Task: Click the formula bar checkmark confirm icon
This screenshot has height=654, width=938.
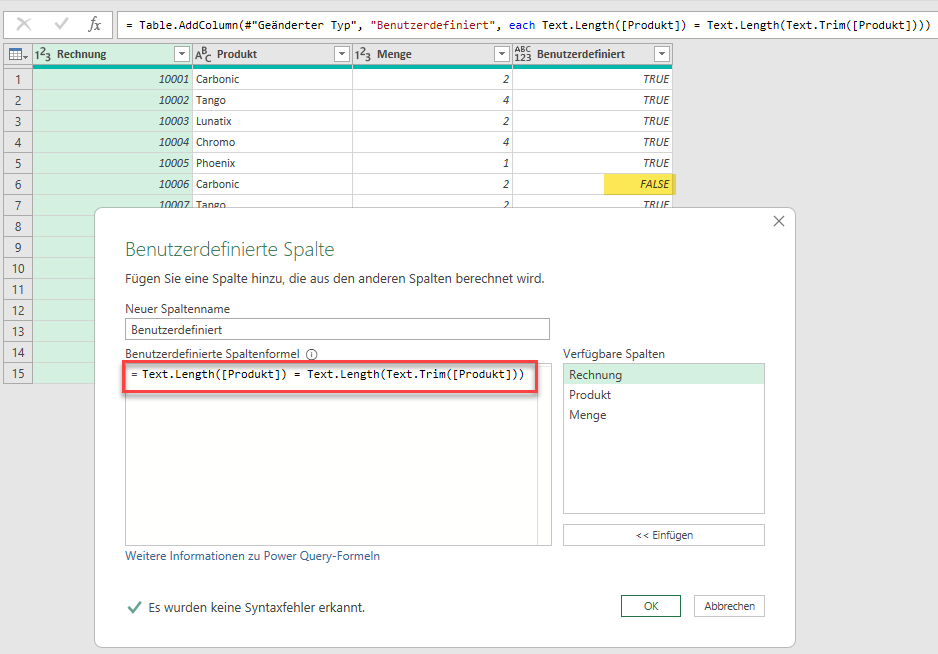Action: 61,23
